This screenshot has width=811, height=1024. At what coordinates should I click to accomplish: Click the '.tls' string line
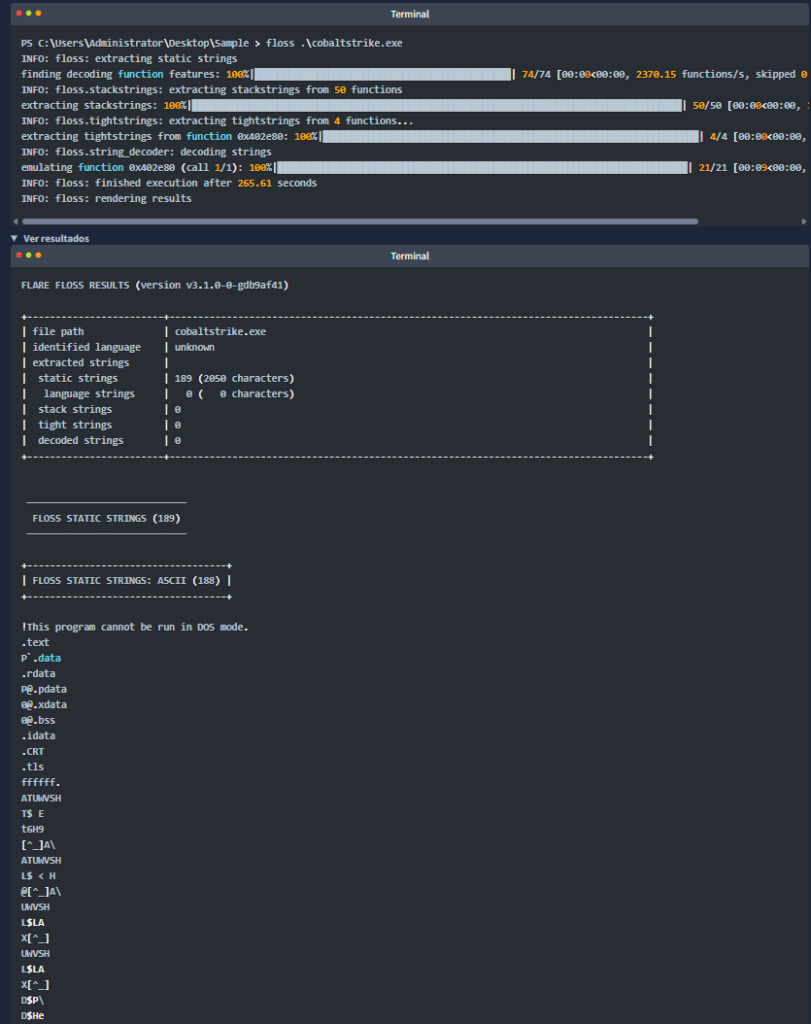(x=33, y=767)
